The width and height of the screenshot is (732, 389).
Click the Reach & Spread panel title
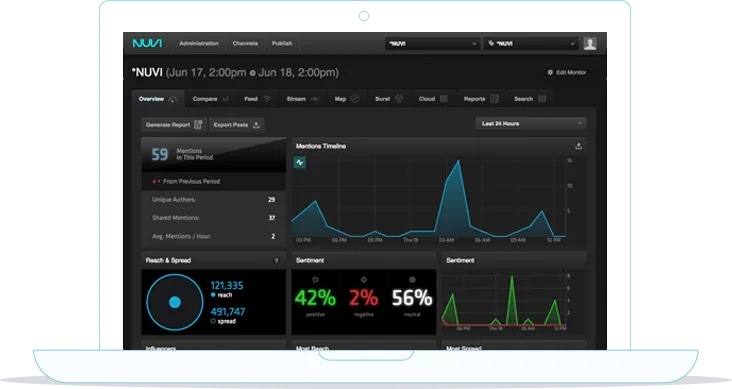click(x=169, y=260)
